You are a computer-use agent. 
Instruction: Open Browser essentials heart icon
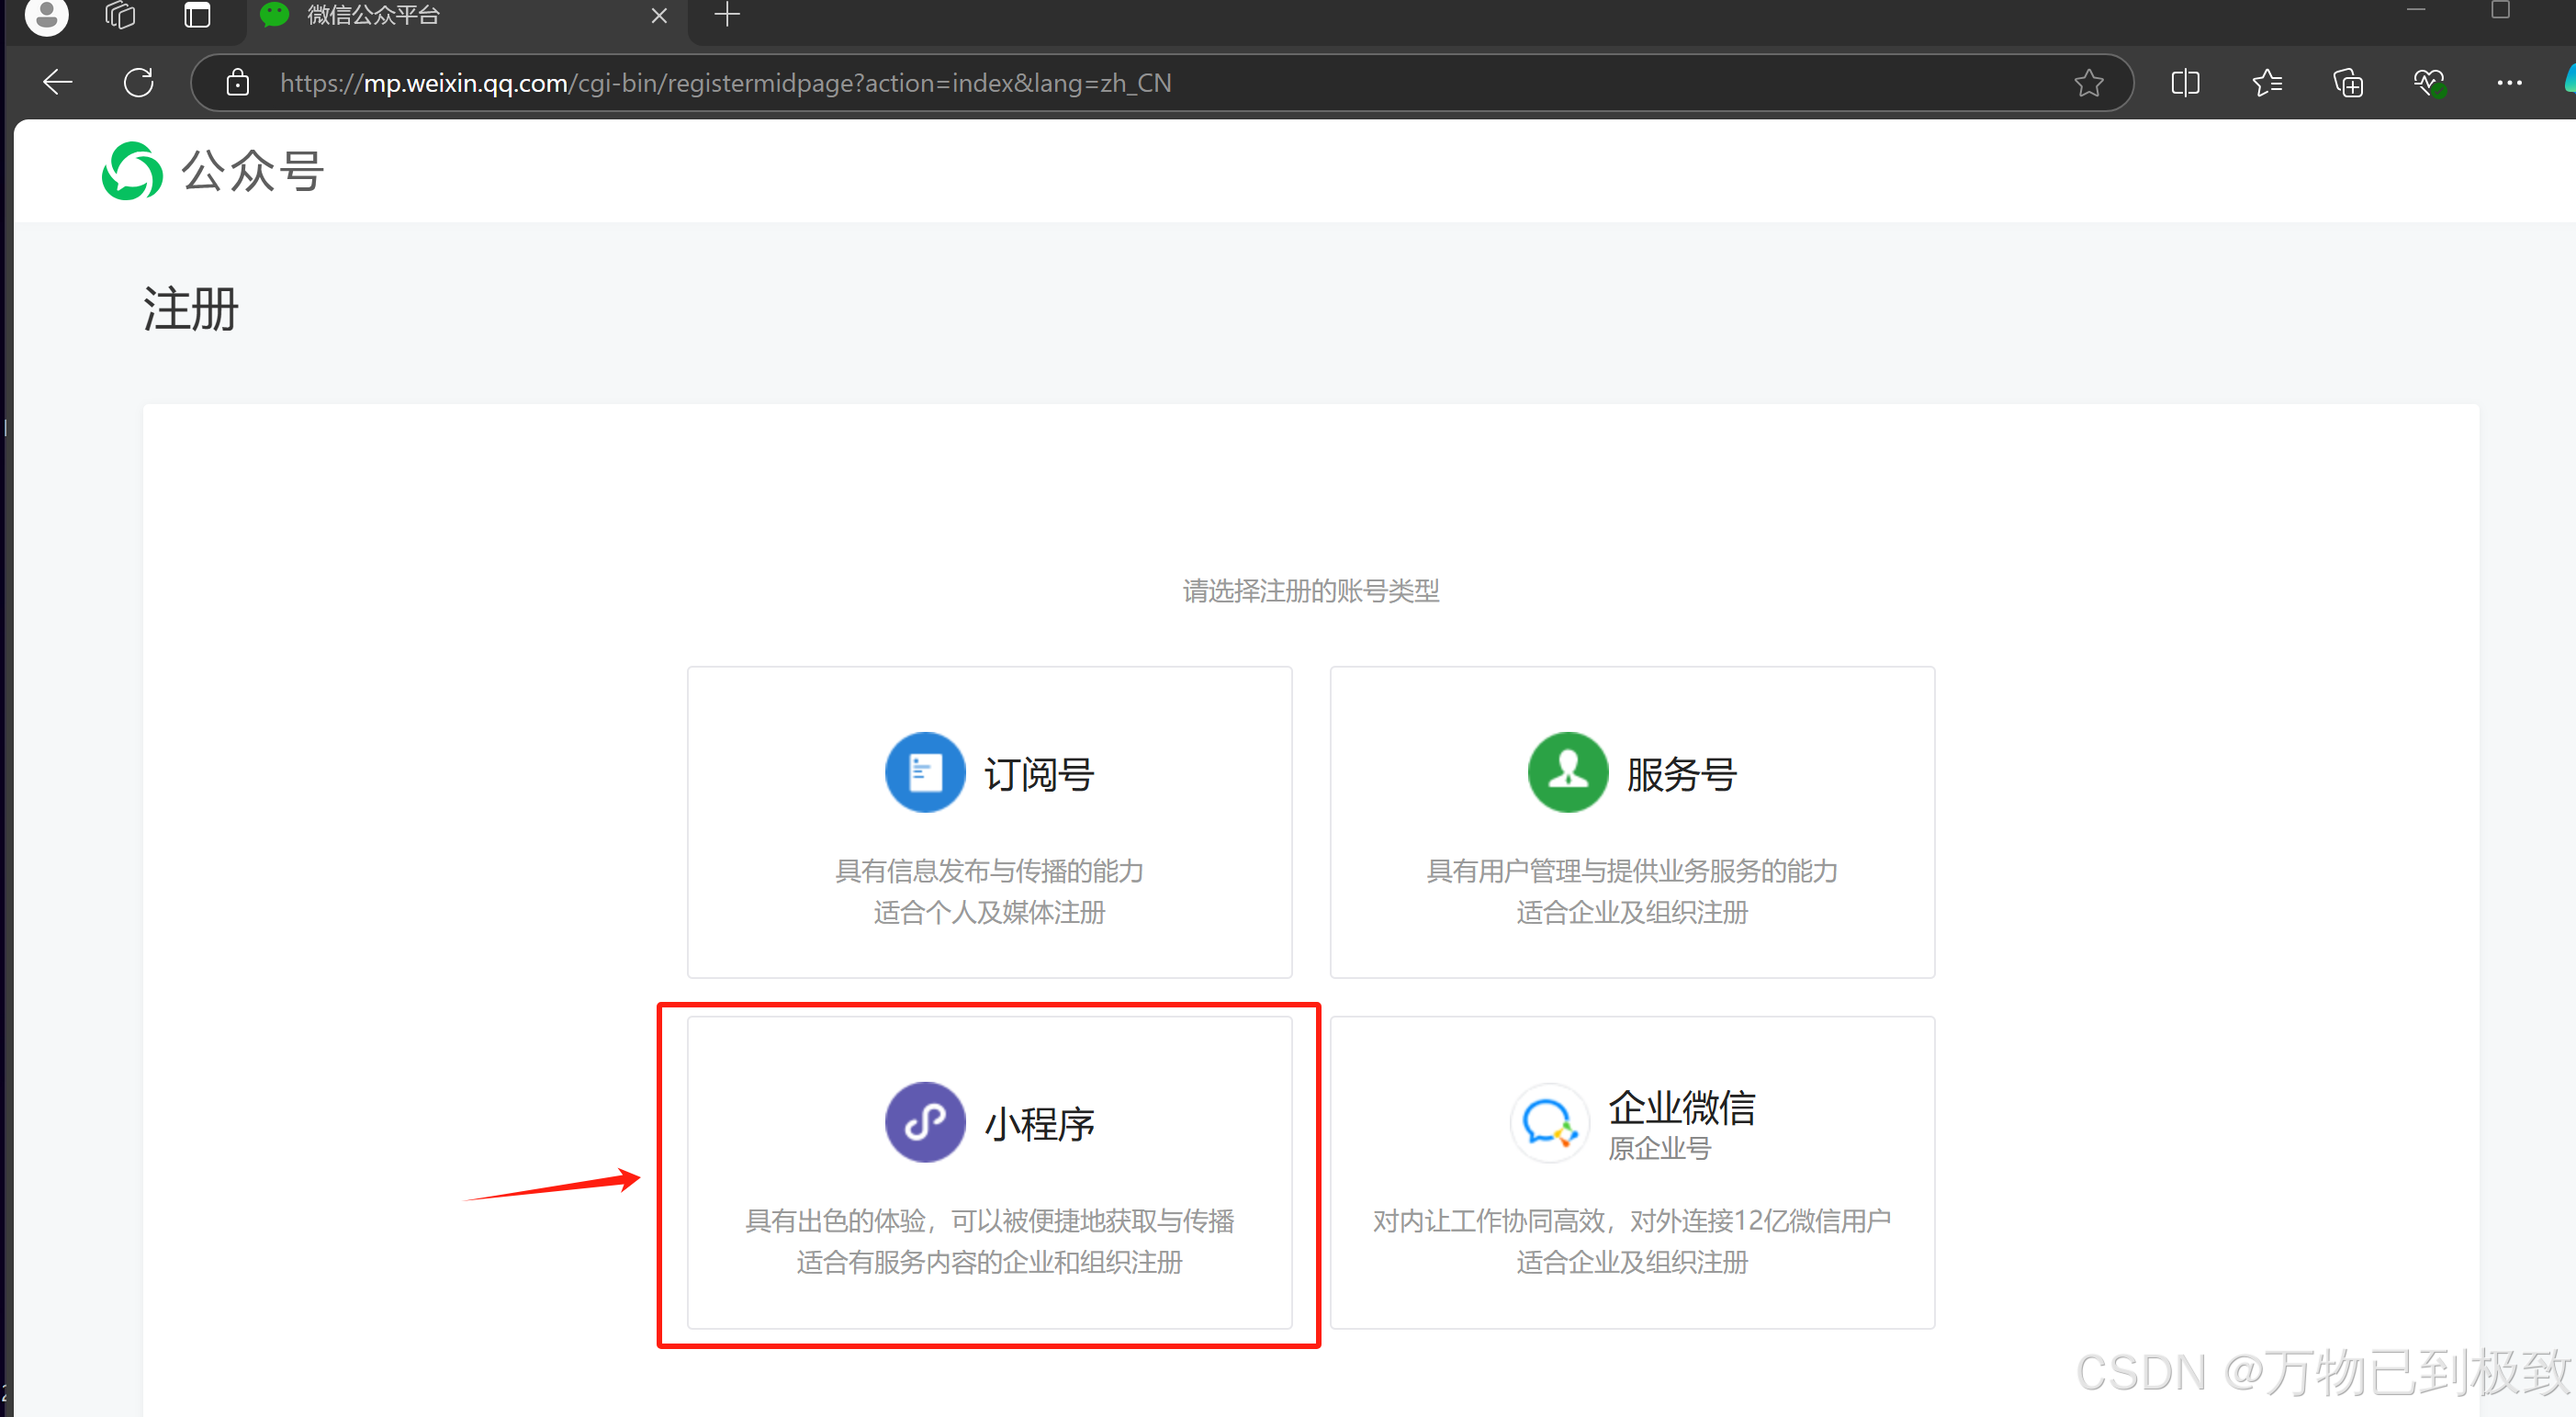(x=2428, y=82)
